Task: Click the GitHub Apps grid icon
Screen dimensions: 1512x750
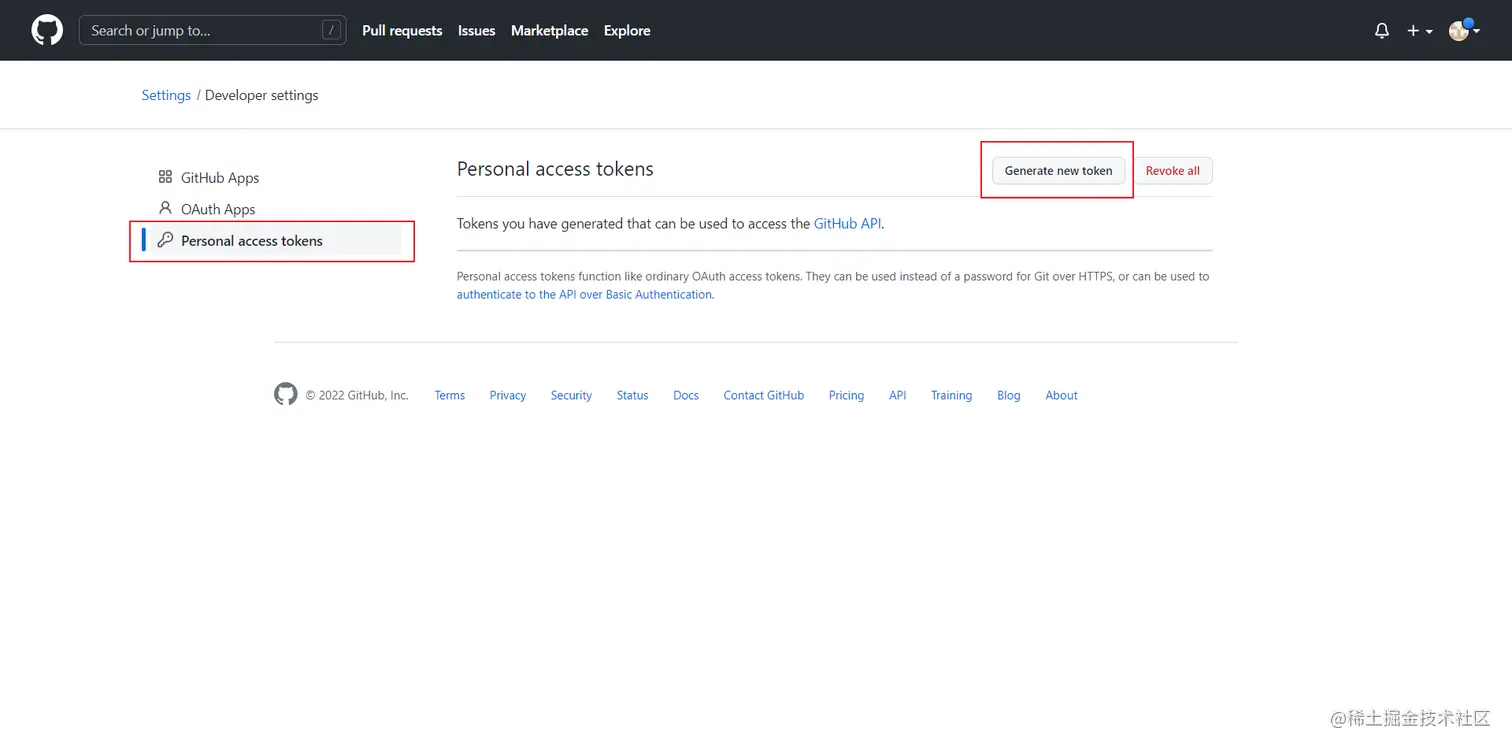Action: click(x=165, y=177)
